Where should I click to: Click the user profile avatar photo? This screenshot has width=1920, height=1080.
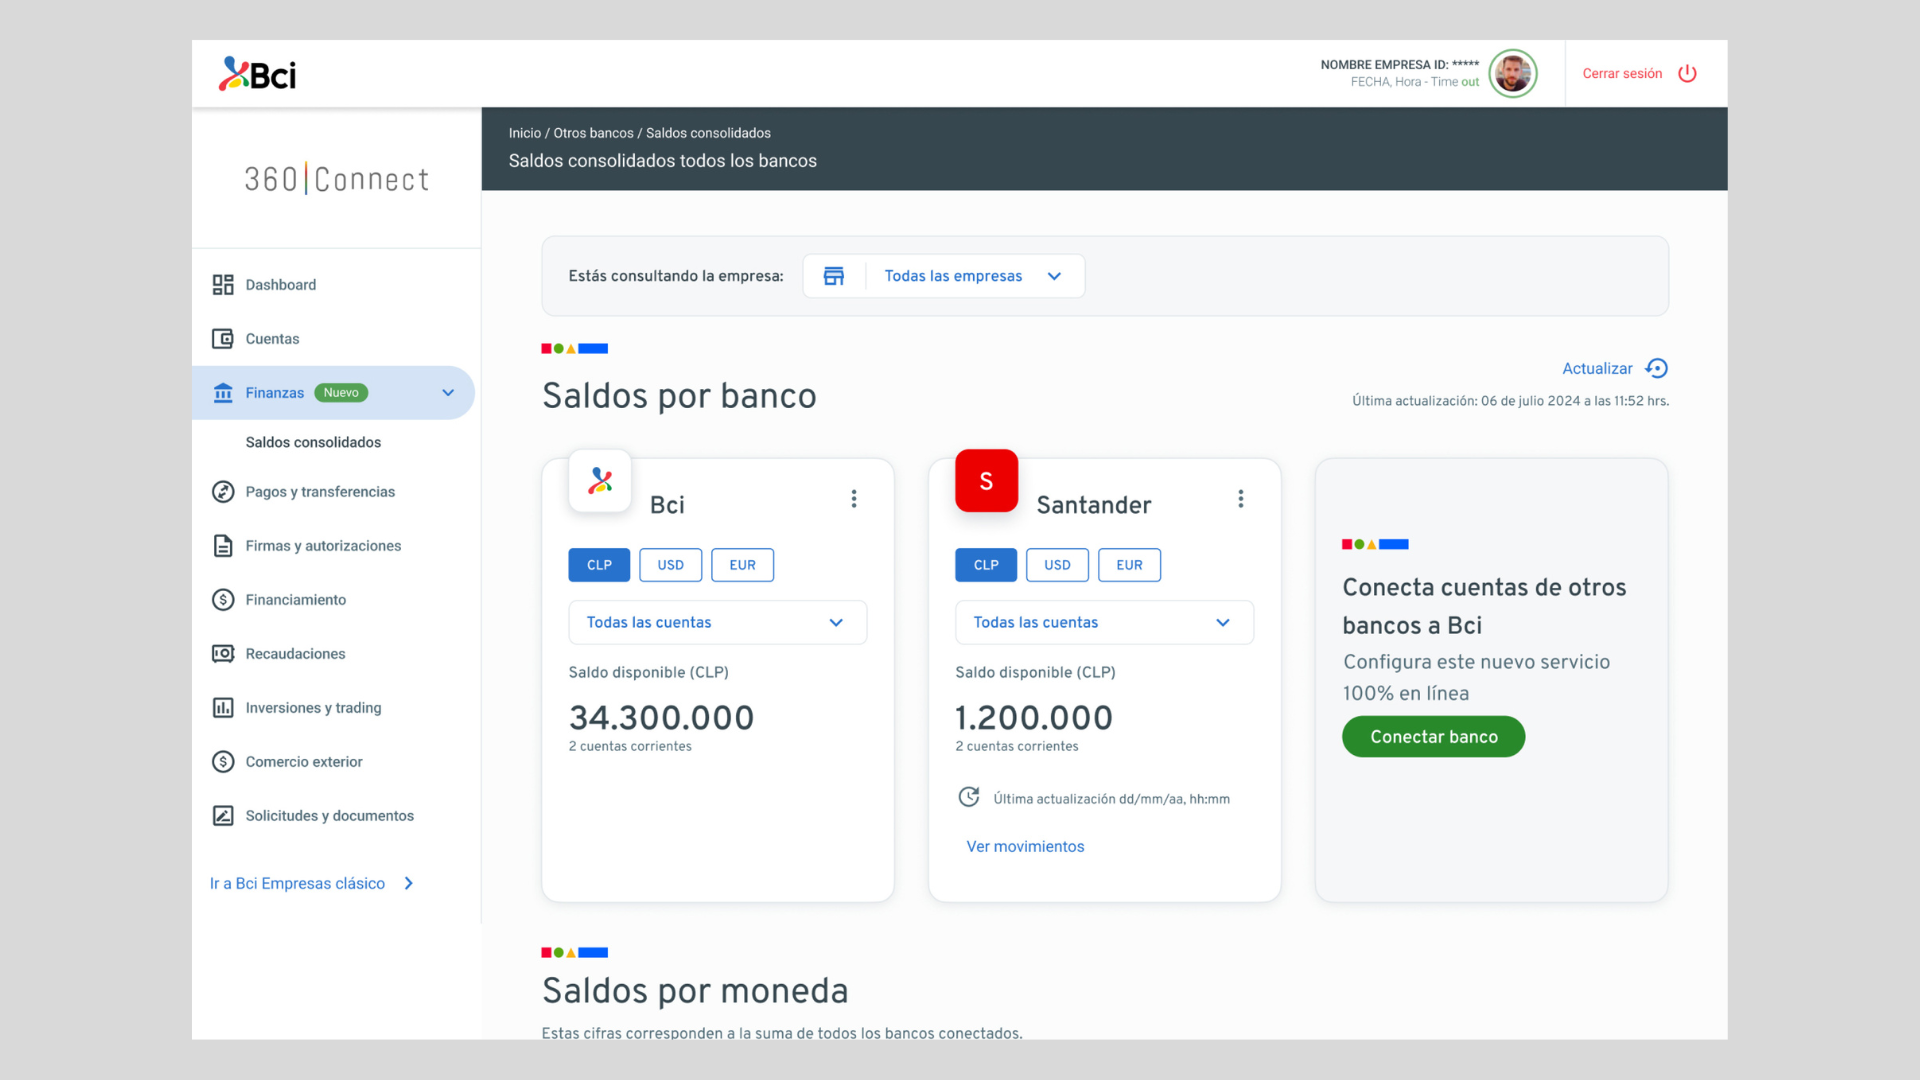[1512, 73]
